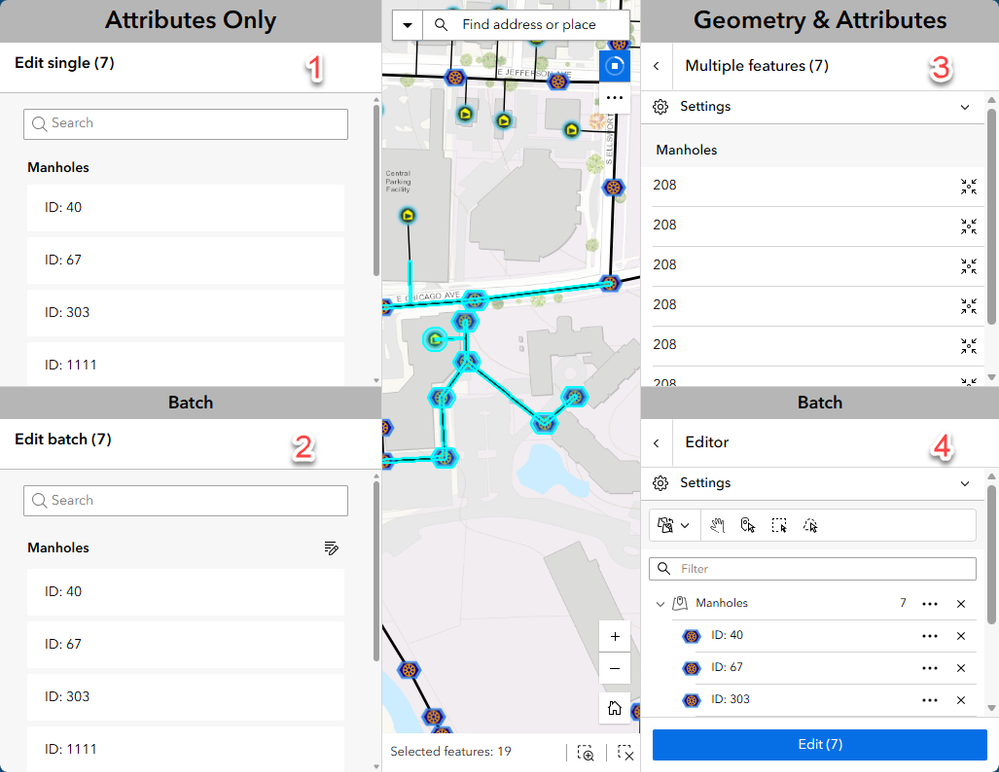This screenshot has height=772, width=999.
Task: Remove the Manholes group from selection
Action: [961, 604]
